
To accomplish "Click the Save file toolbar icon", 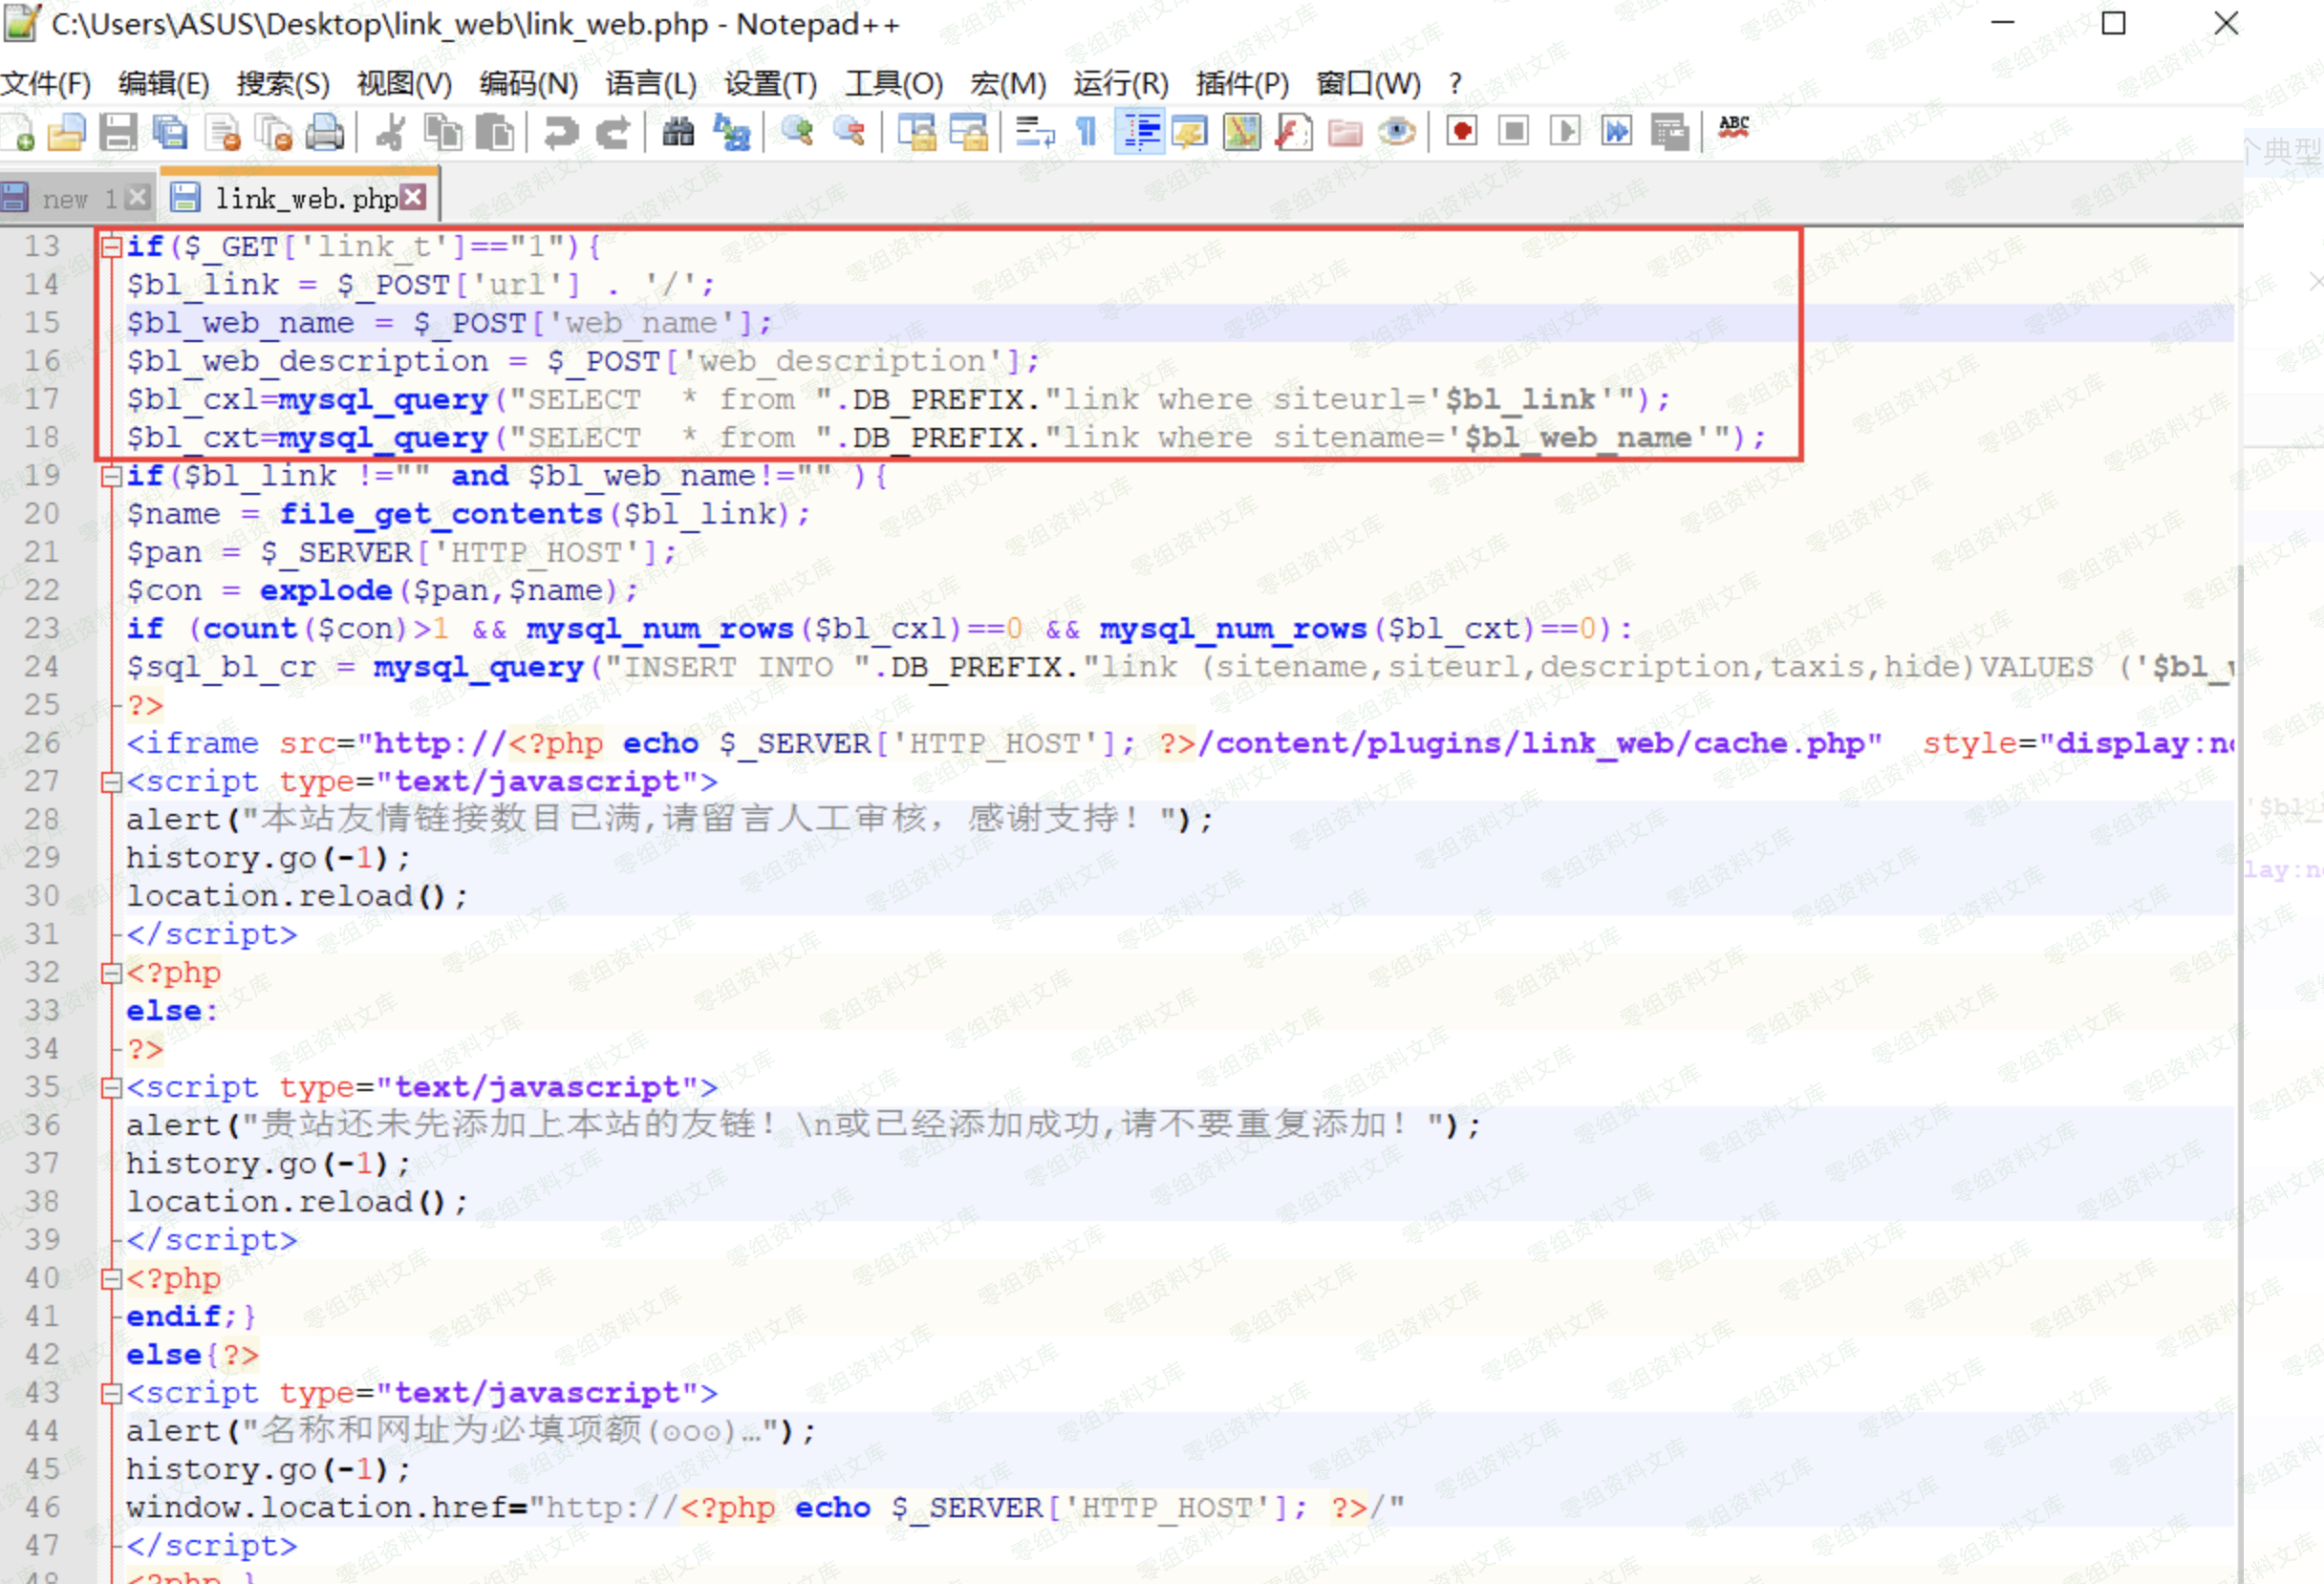I will click(x=118, y=132).
